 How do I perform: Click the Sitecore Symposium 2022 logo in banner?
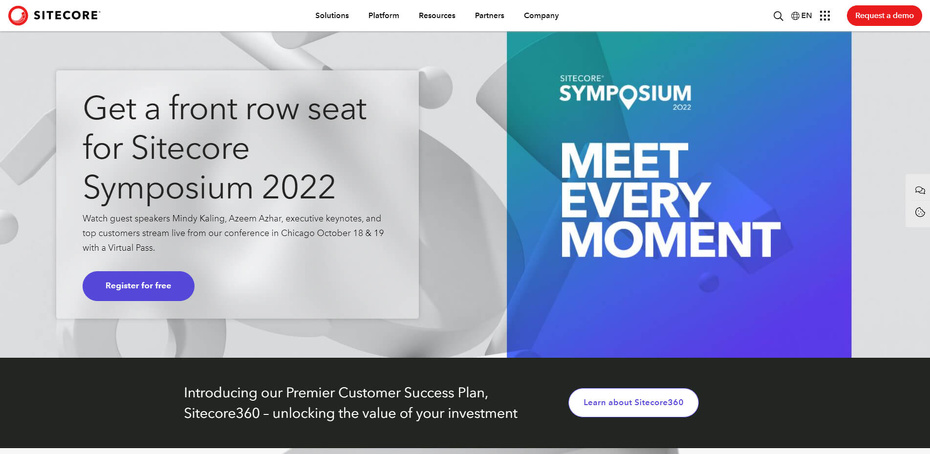point(625,93)
